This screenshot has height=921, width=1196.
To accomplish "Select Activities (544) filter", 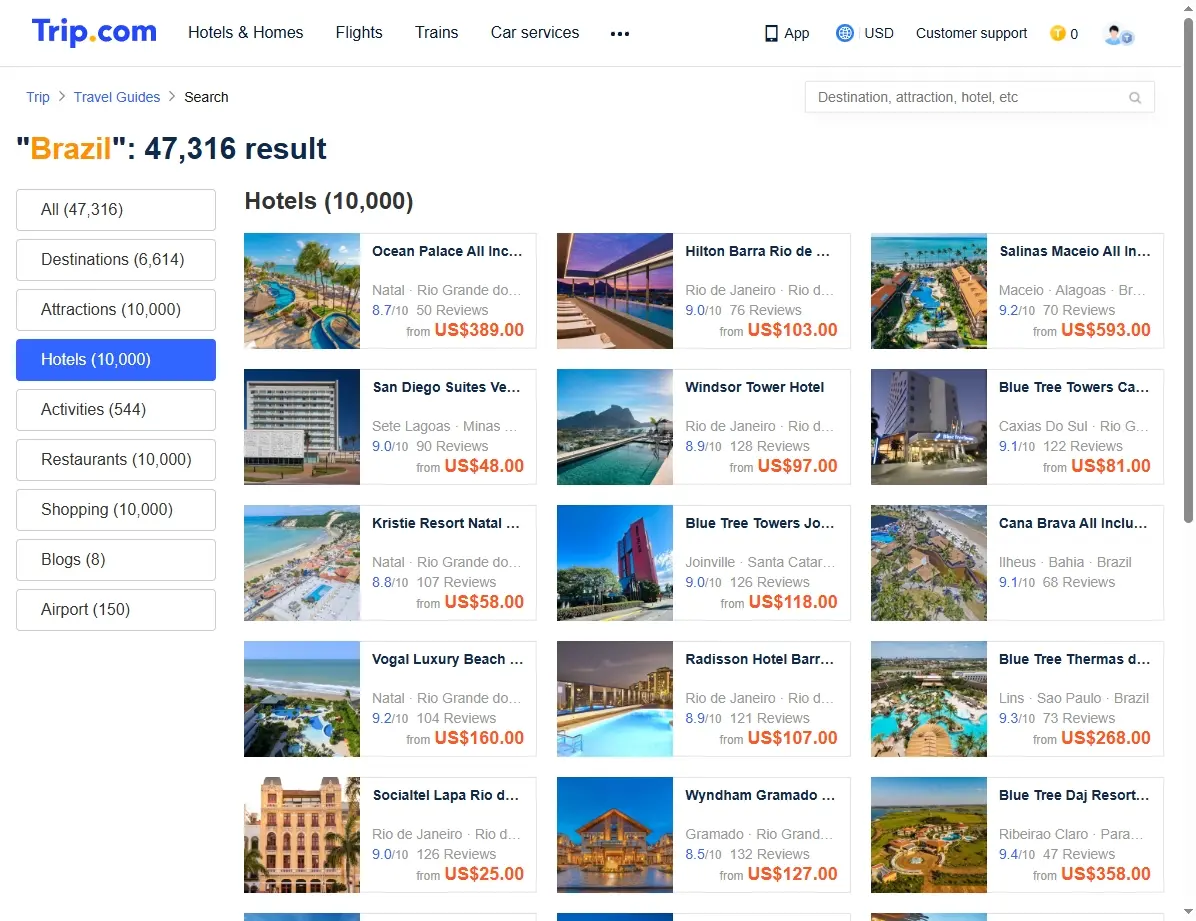I will [116, 410].
